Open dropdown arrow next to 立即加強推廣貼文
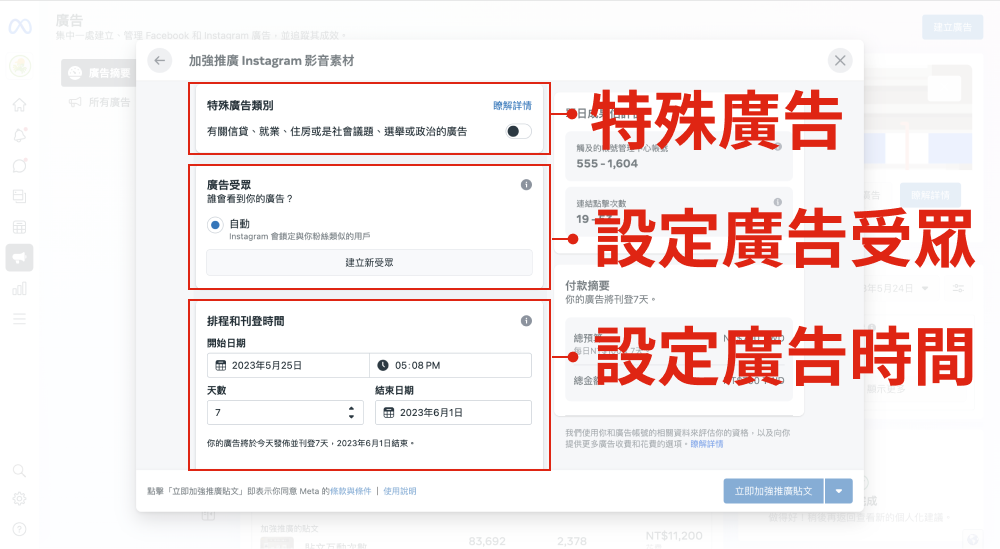Image resolution: width=1000 pixels, height=549 pixels. pyautogui.click(x=839, y=491)
